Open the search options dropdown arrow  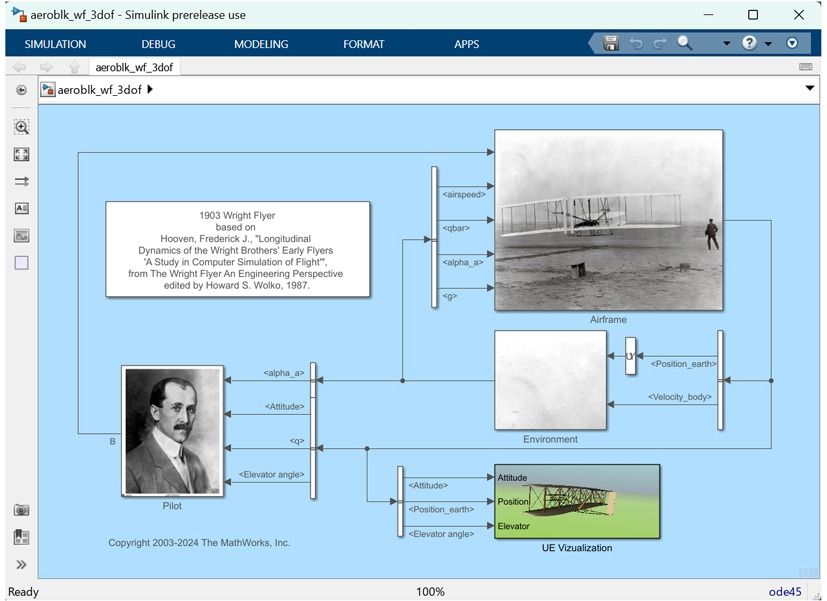coord(727,43)
